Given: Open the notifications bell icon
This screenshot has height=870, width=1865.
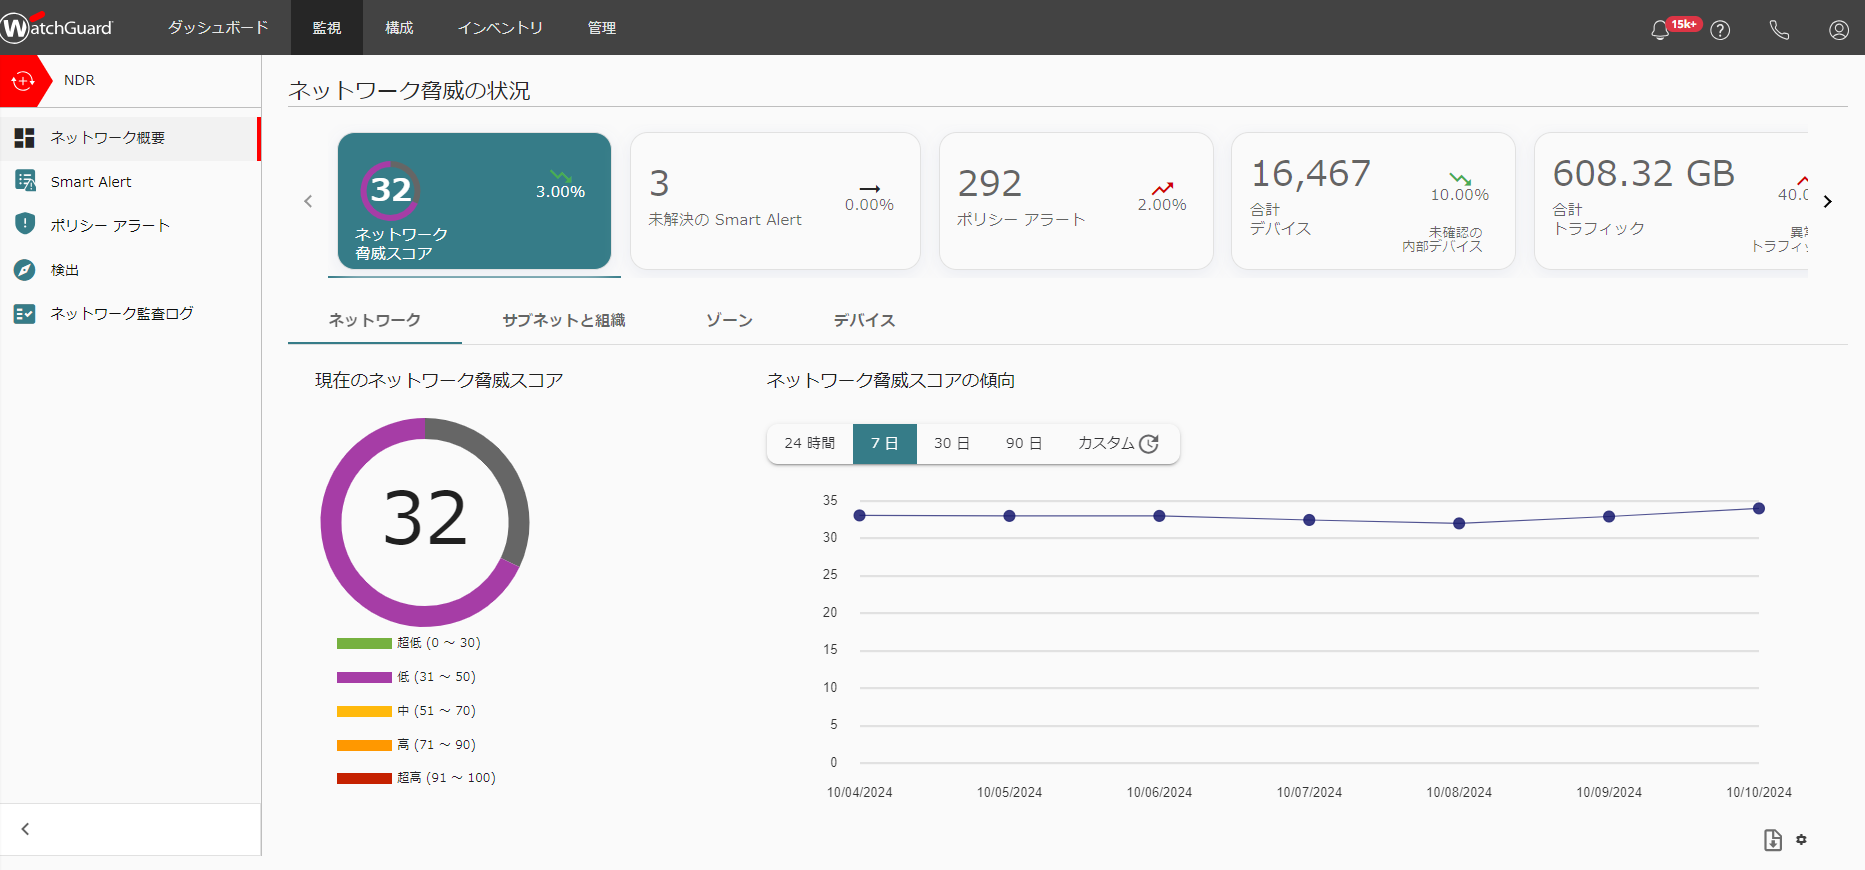Looking at the screenshot, I should [x=1660, y=30].
